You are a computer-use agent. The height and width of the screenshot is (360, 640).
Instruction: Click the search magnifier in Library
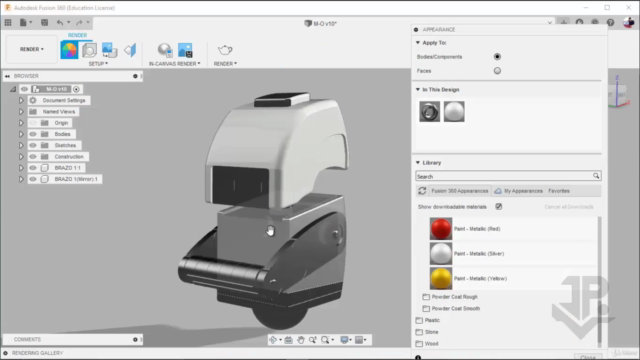click(596, 176)
